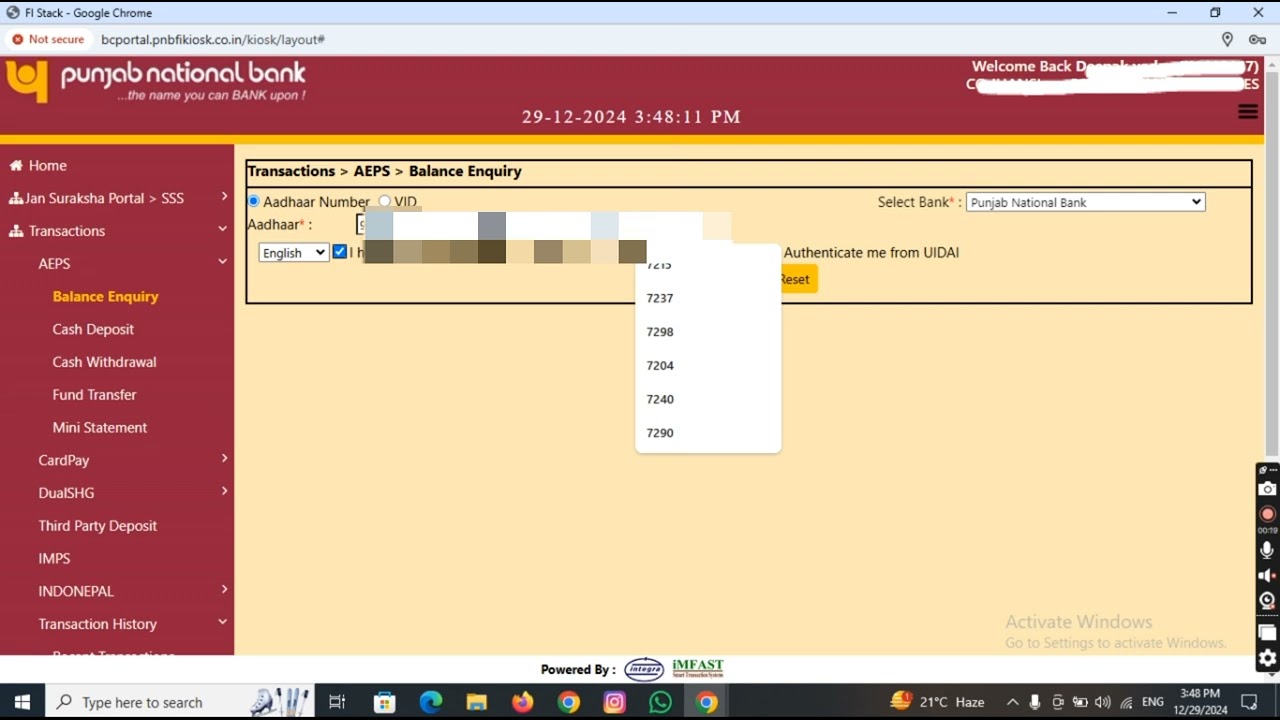Viewport: 1280px width, 720px height.
Task: Open the hamburger menu icon in header
Action: 1247,112
